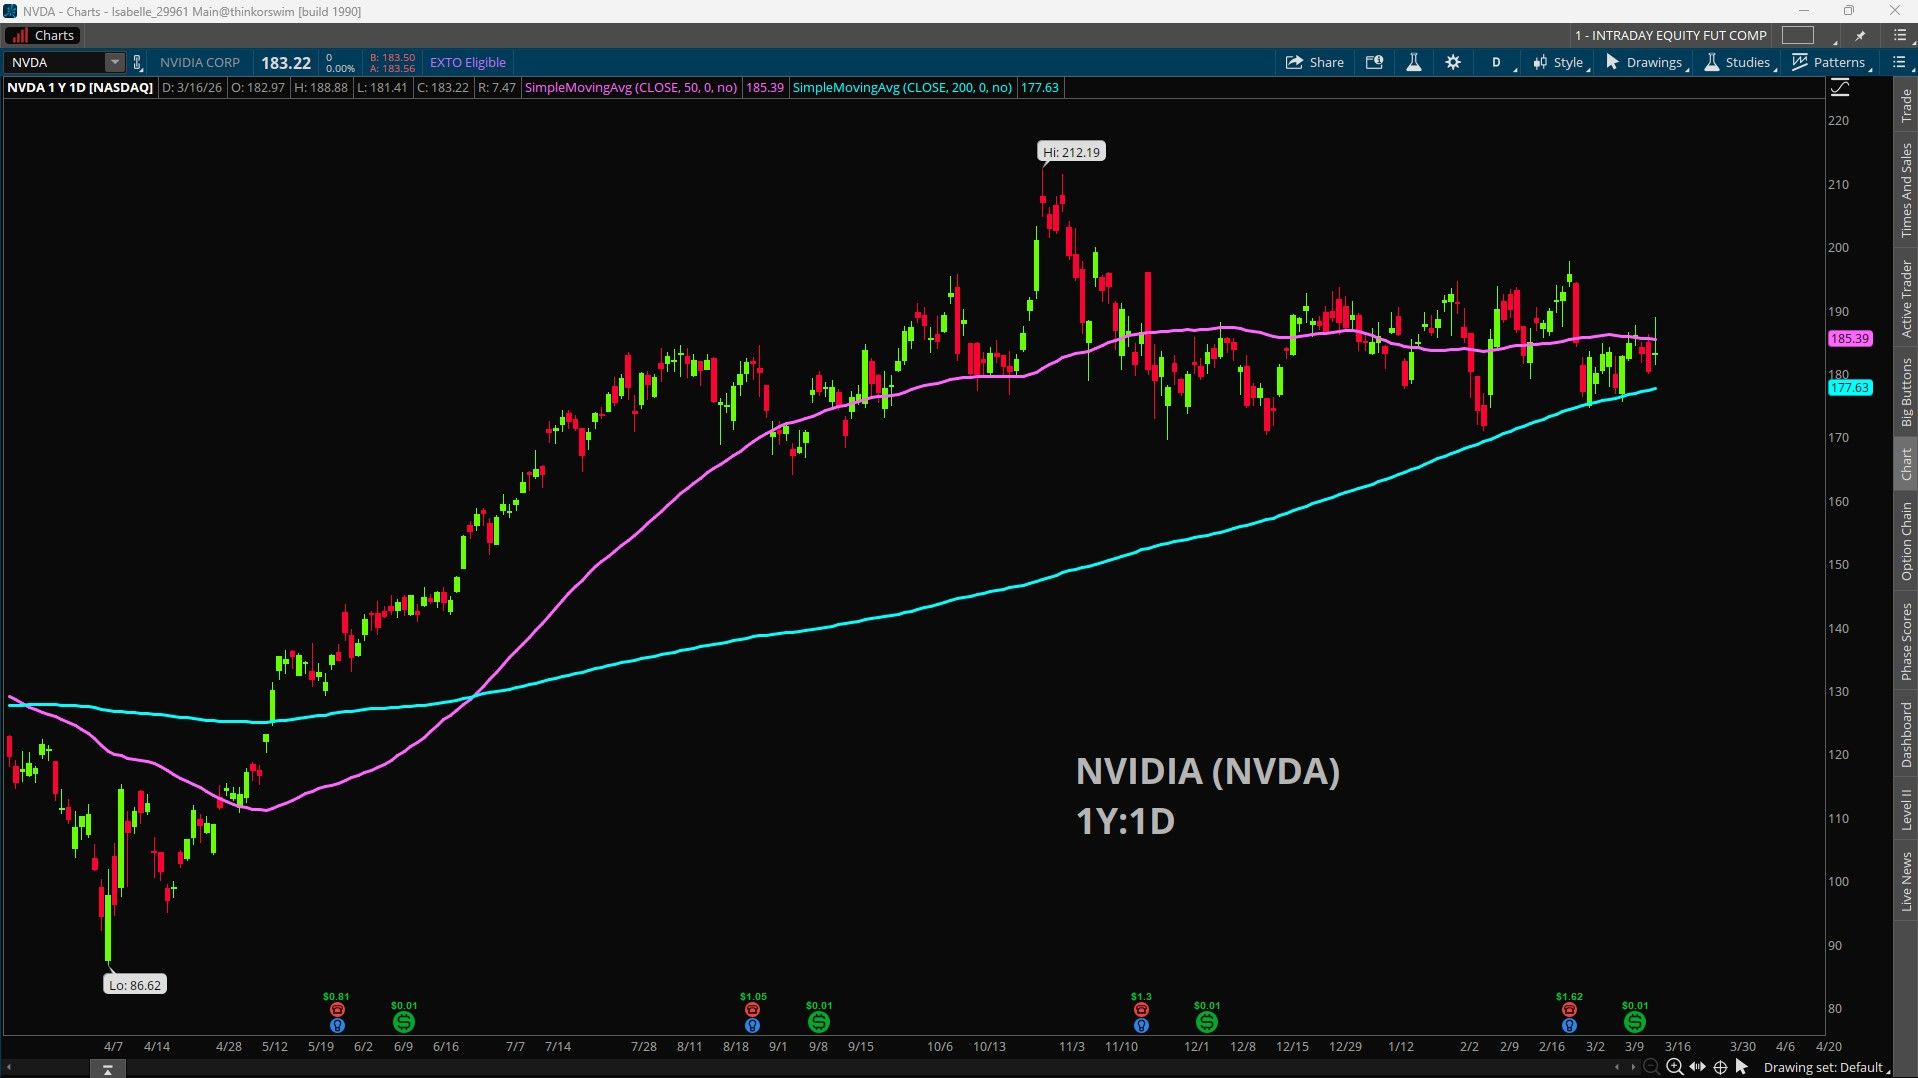Screen dimensions: 1918x1078
Task: Open Quick Quote info panel icon
Action: pyautogui.click(x=1375, y=62)
